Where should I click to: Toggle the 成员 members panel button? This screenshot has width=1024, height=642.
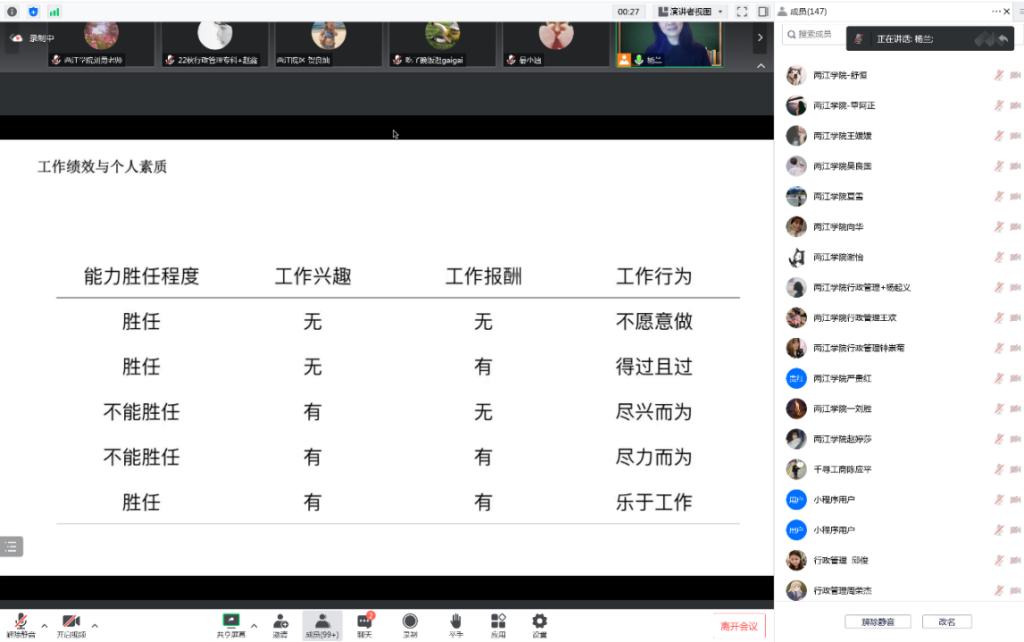[x=321, y=622]
